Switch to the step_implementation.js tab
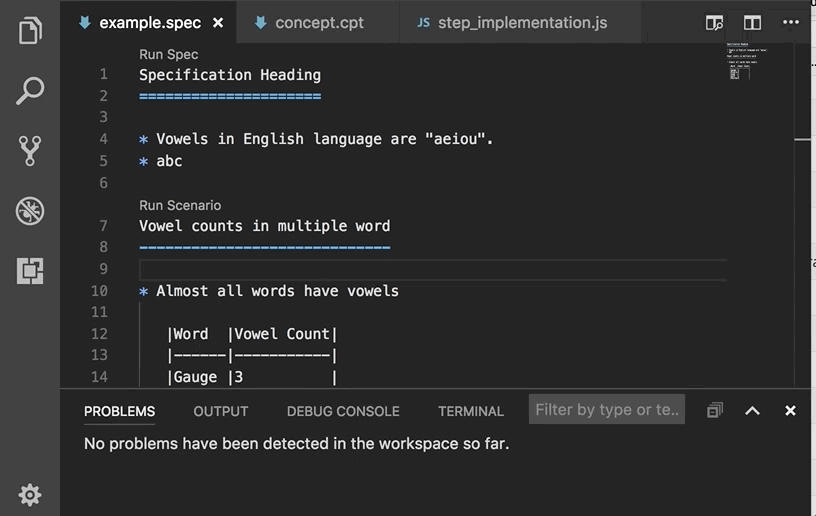 pyautogui.click(x=520, y=22)
